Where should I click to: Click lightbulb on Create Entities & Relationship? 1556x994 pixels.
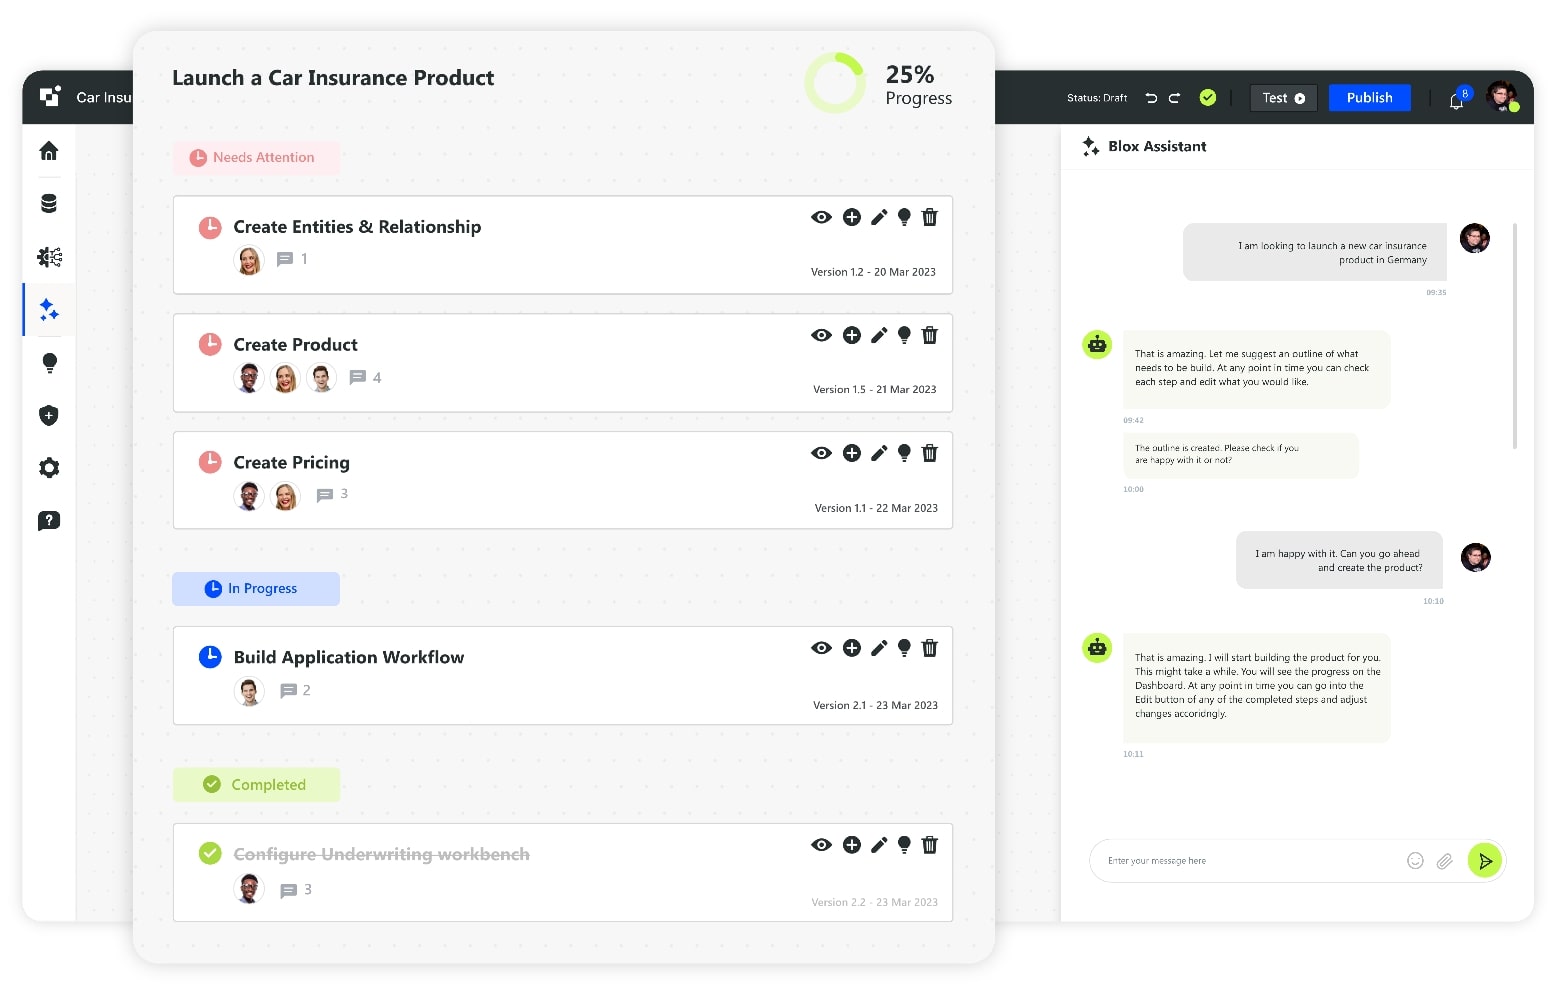[x=904, y=217]
